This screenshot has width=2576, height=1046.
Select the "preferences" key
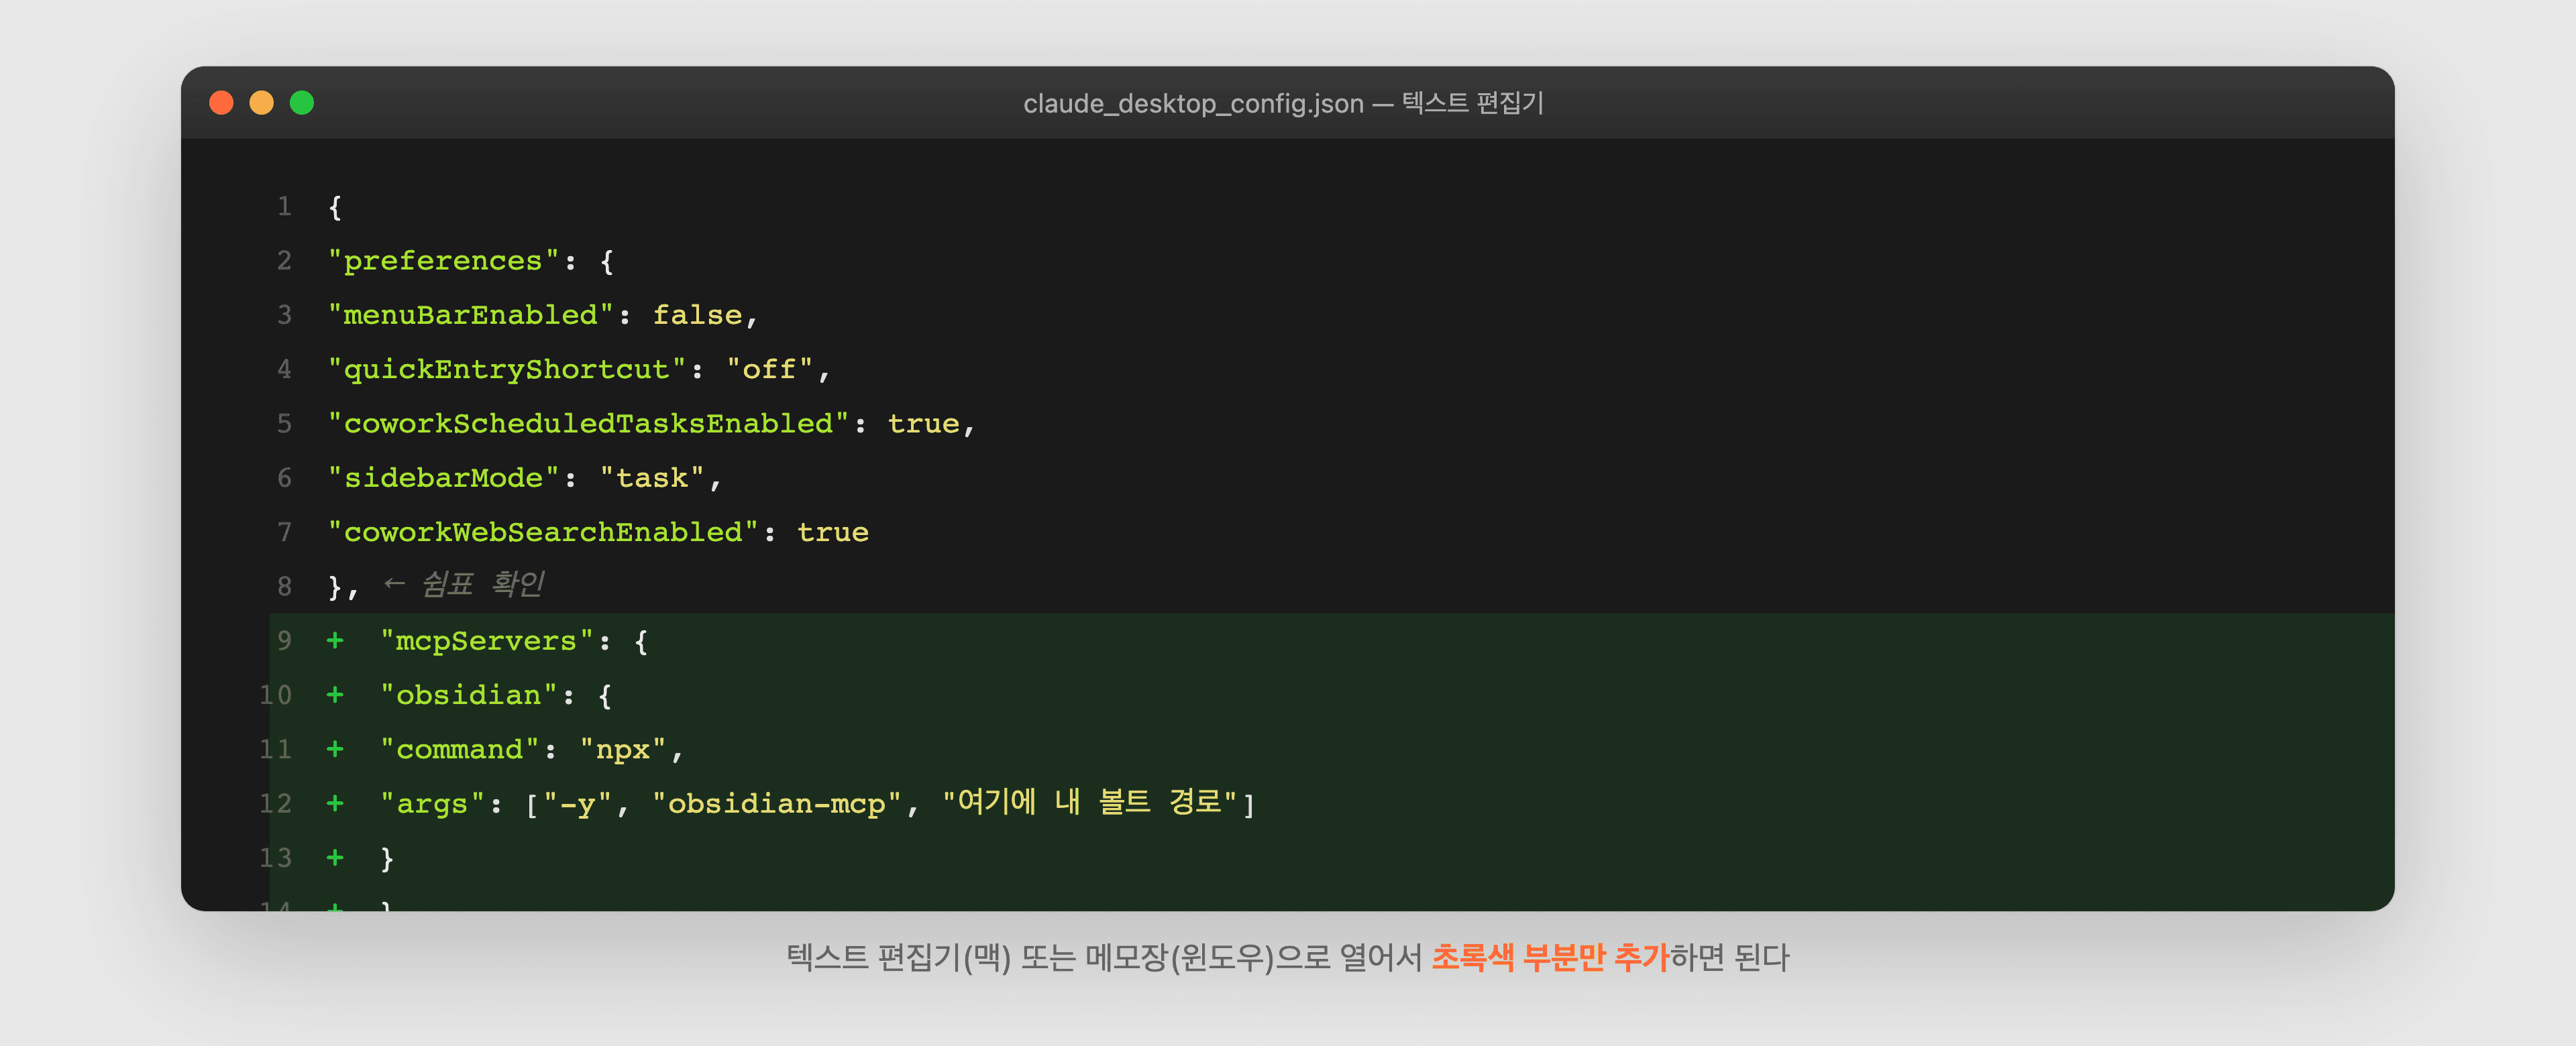443,261
